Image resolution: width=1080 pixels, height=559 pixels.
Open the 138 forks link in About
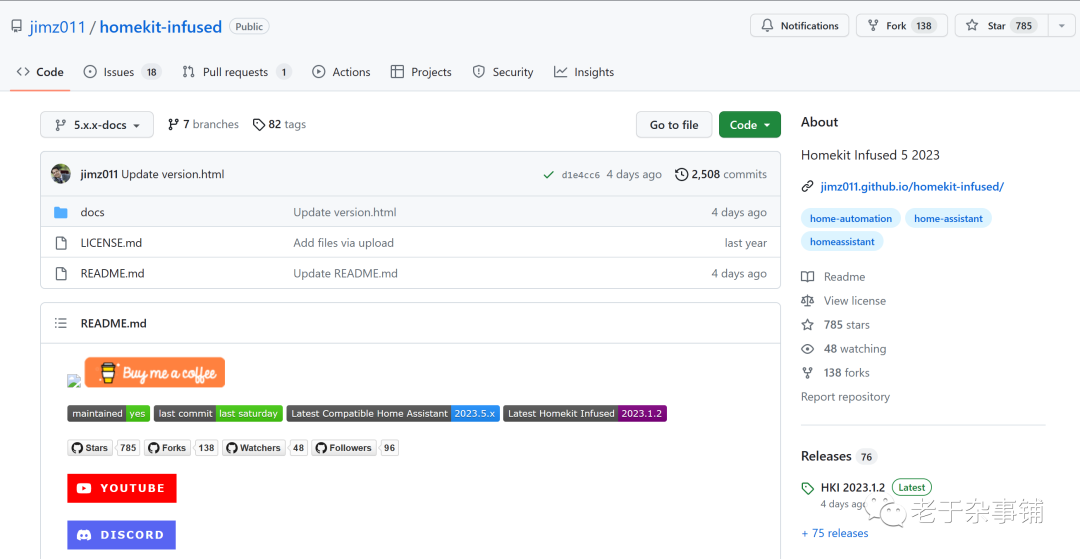[835, 372]
